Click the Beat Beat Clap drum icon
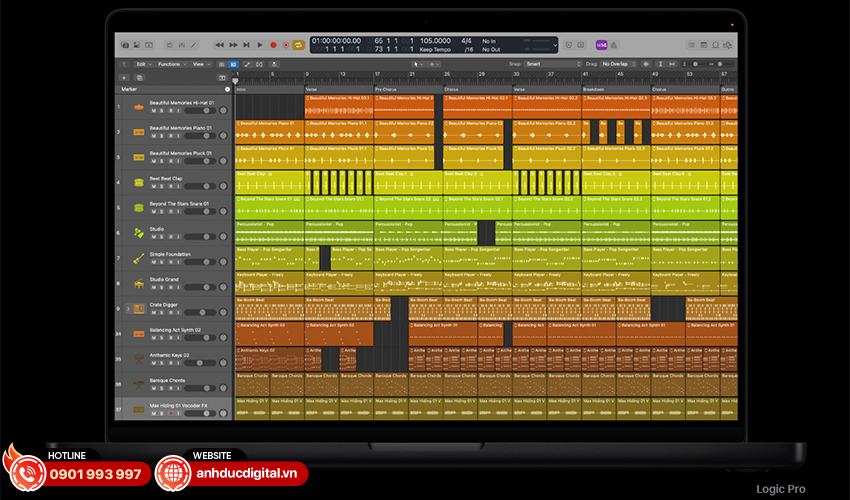 (x=137, y=182)
